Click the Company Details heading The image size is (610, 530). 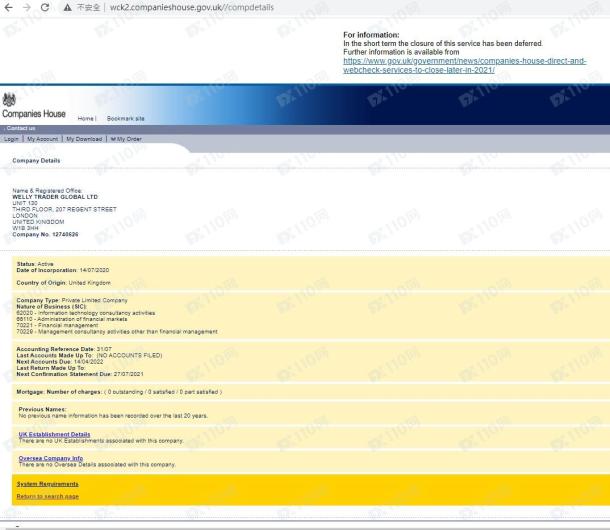36,160
